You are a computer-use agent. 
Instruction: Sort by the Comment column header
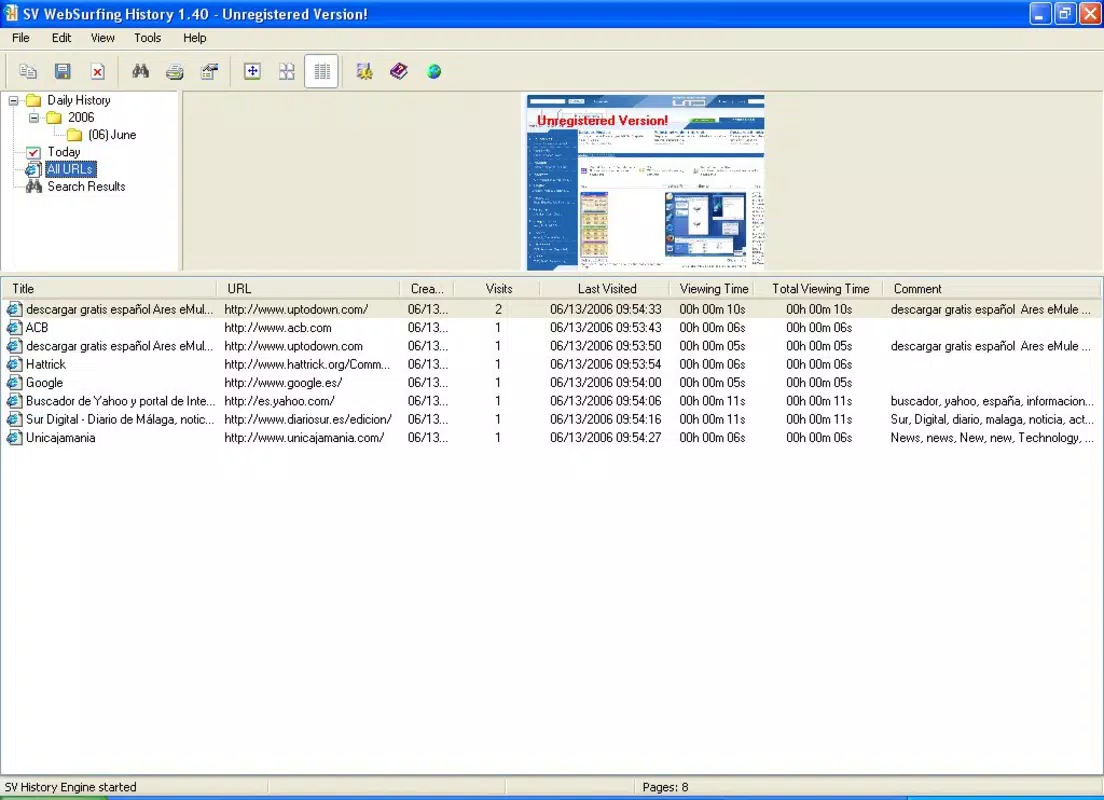991,289
